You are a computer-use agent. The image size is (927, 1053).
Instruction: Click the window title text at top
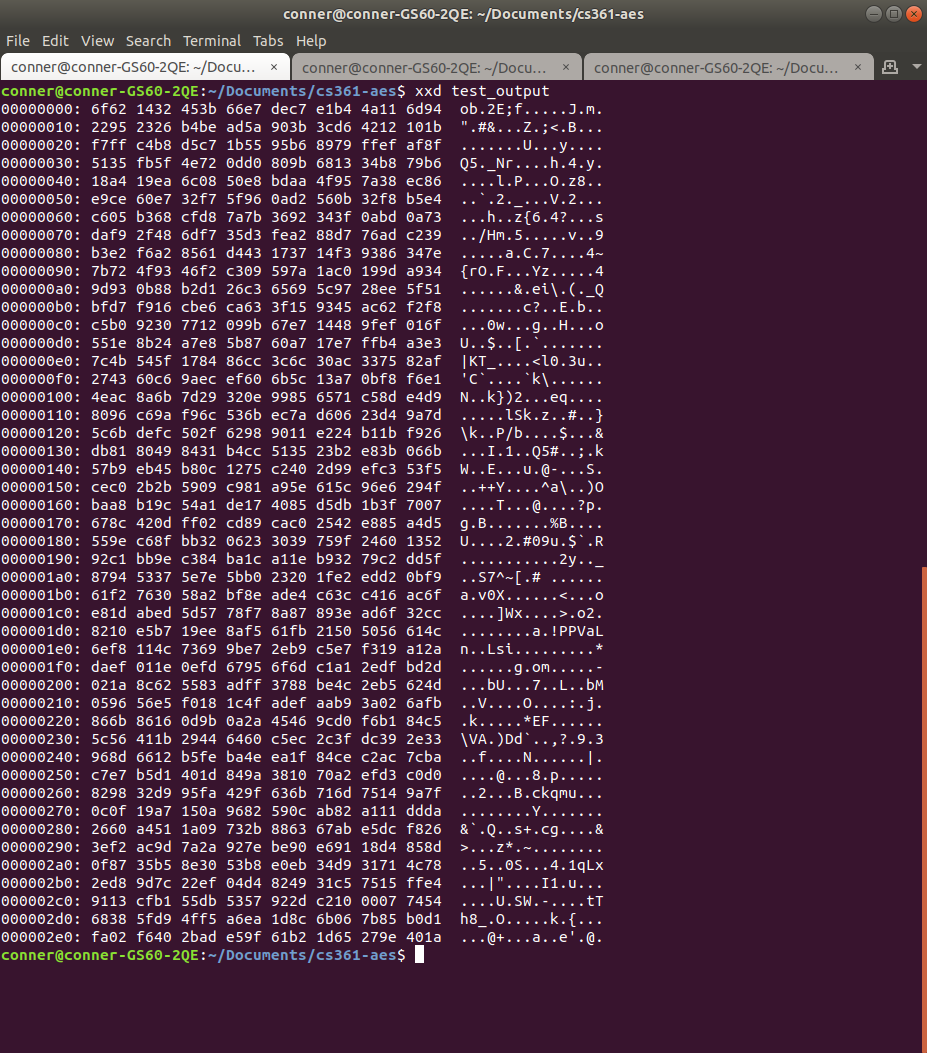464,14
